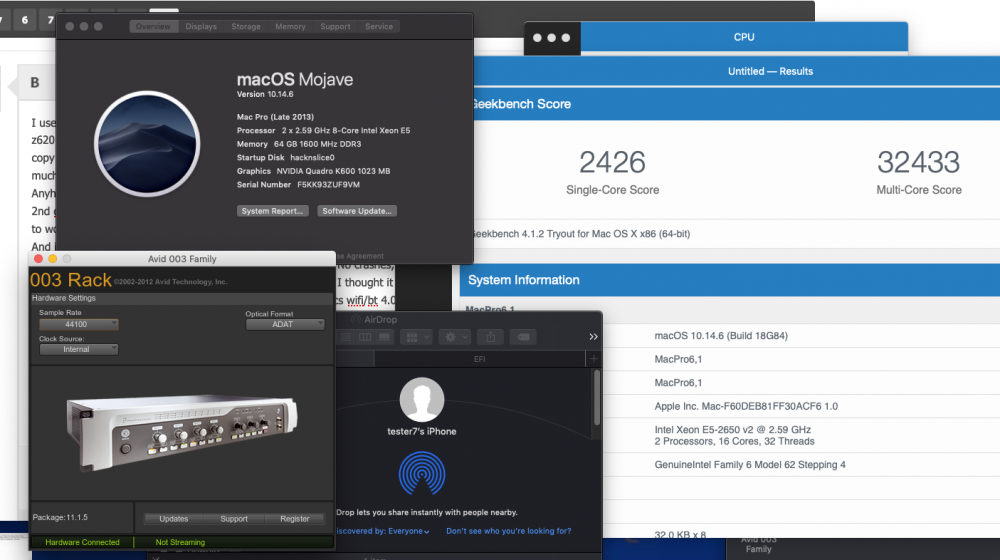The image size is (1000, 560).
Task: Click the Support button in Avid 003
Action: 234,519
